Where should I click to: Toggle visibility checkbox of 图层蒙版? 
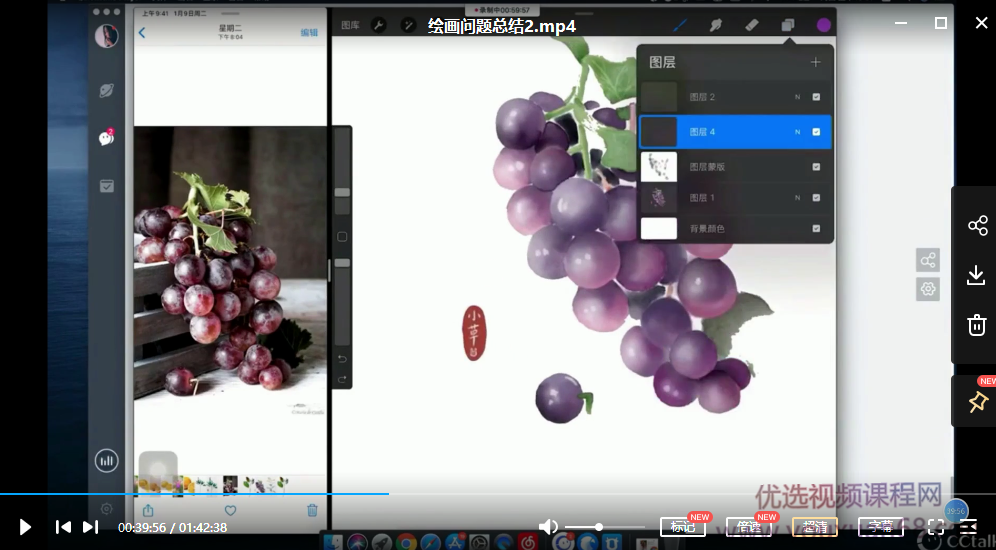[x=816, y=167]
